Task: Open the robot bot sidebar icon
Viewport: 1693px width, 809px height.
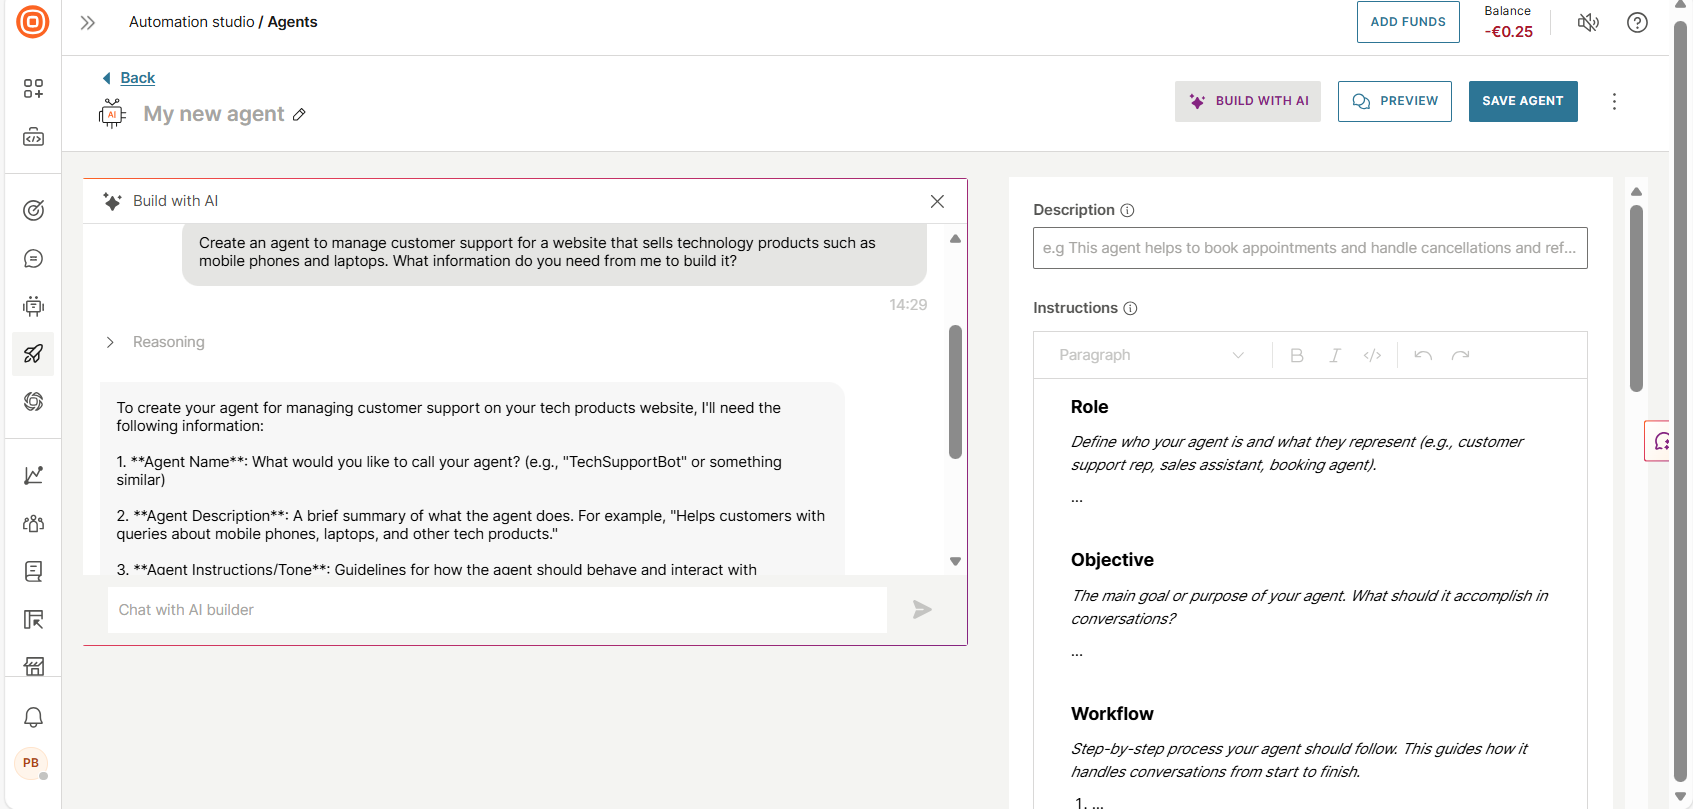Action: click(33, 306)
